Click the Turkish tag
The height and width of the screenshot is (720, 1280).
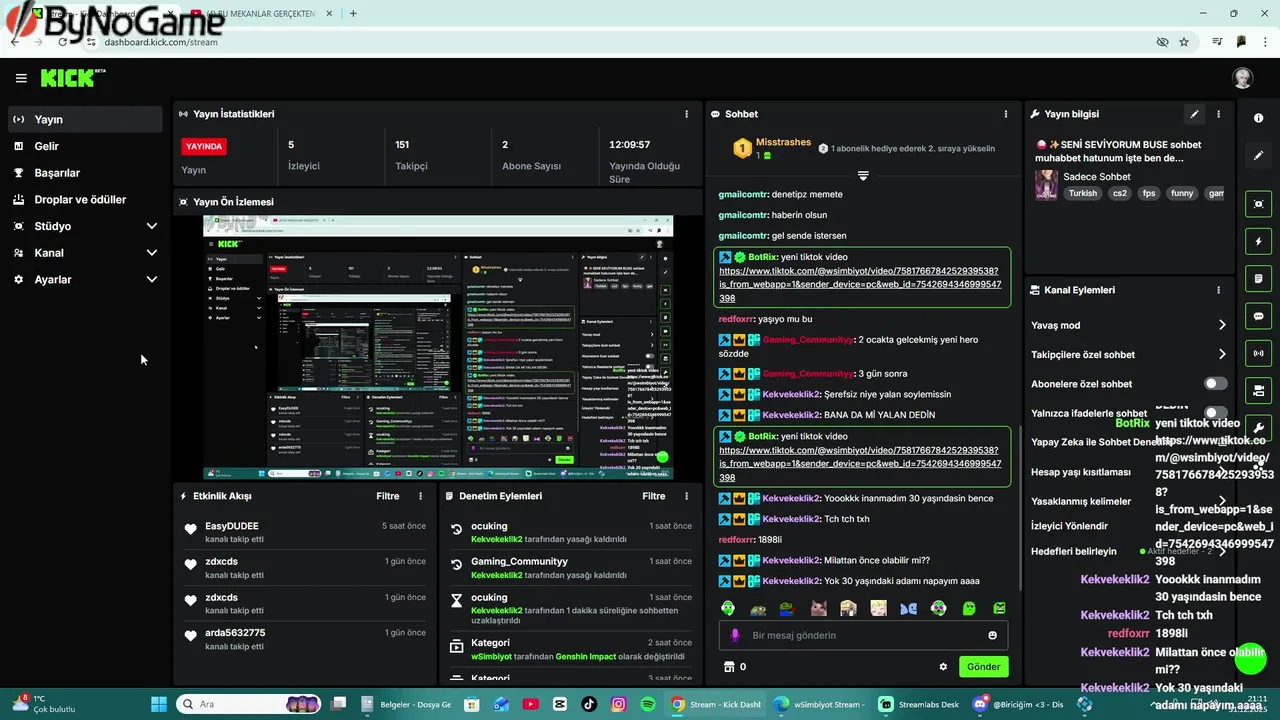point(1082,193)
